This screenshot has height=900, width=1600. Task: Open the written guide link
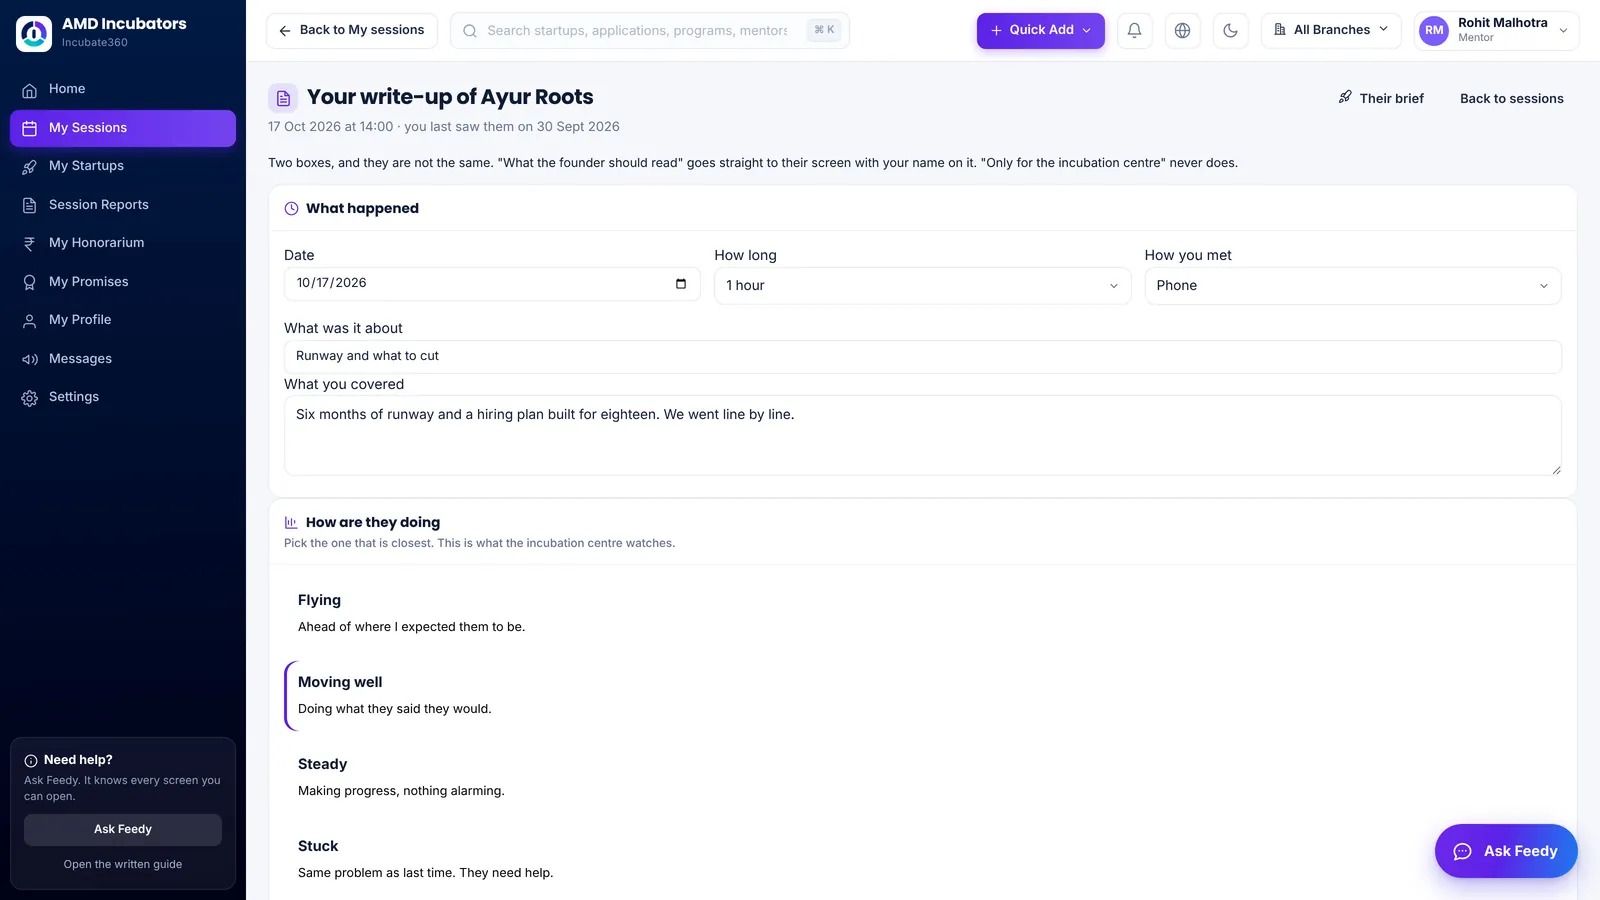(123, 865)
